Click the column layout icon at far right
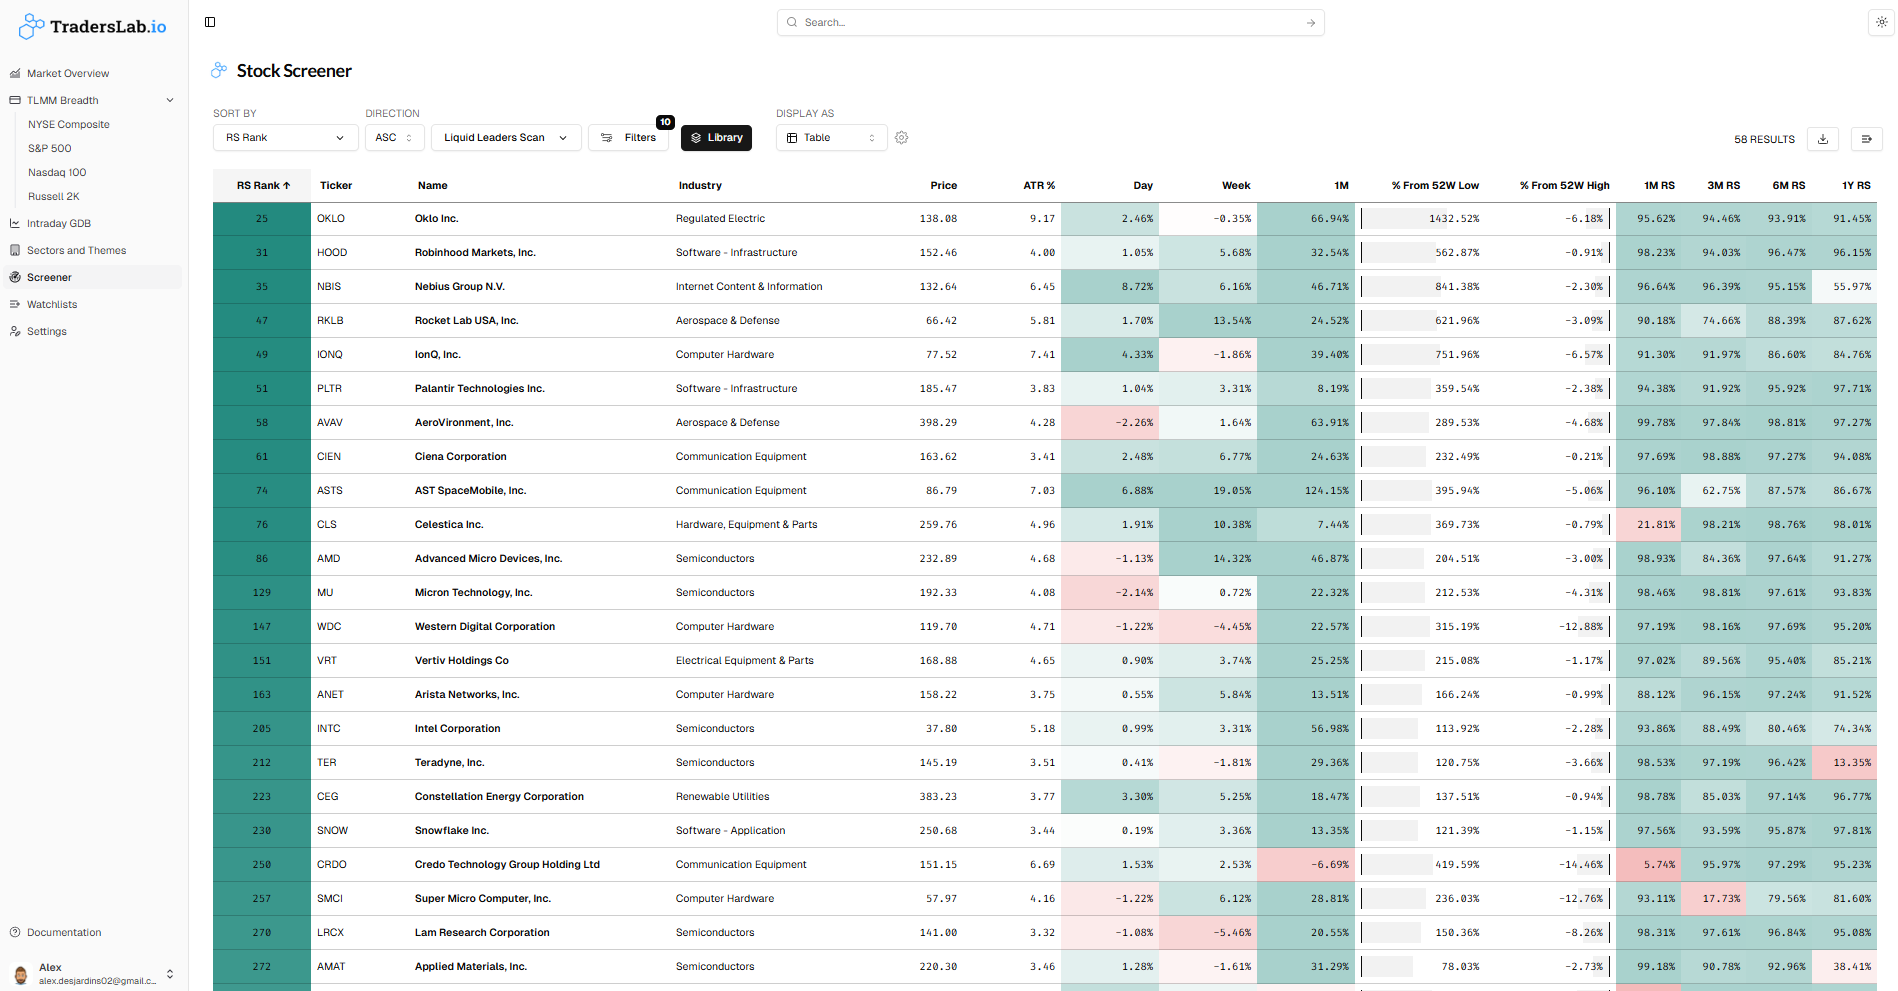Image resolution: width=1898 pixels, height=991 pixels. pos(1866,139)
